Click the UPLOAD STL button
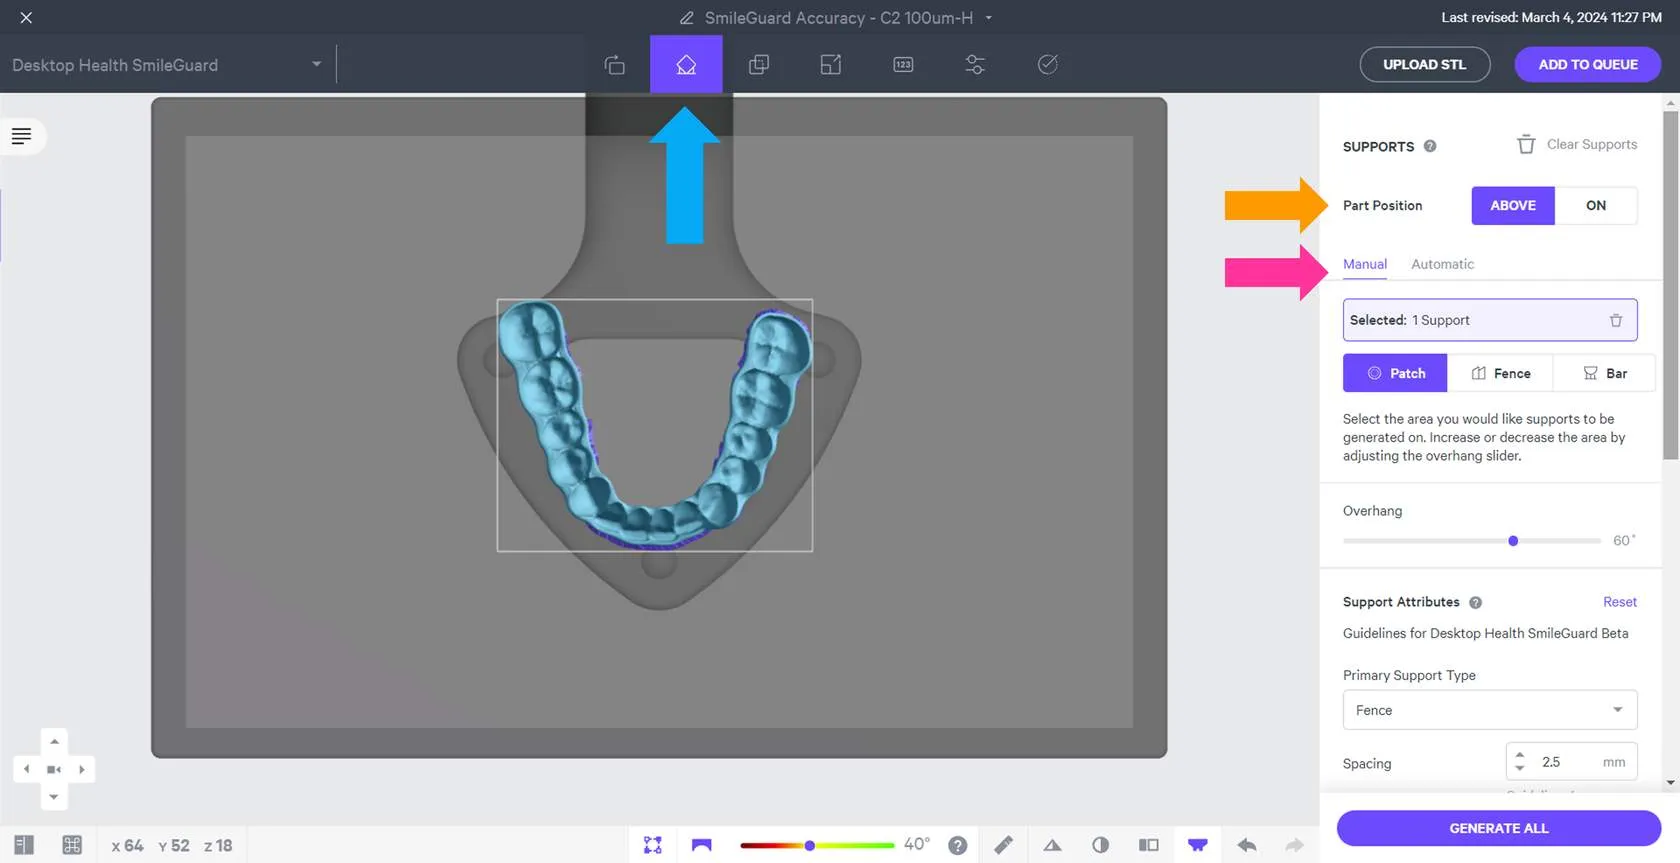Image resolution: width=1680 pixels, height=863 pixels. 1425,65
